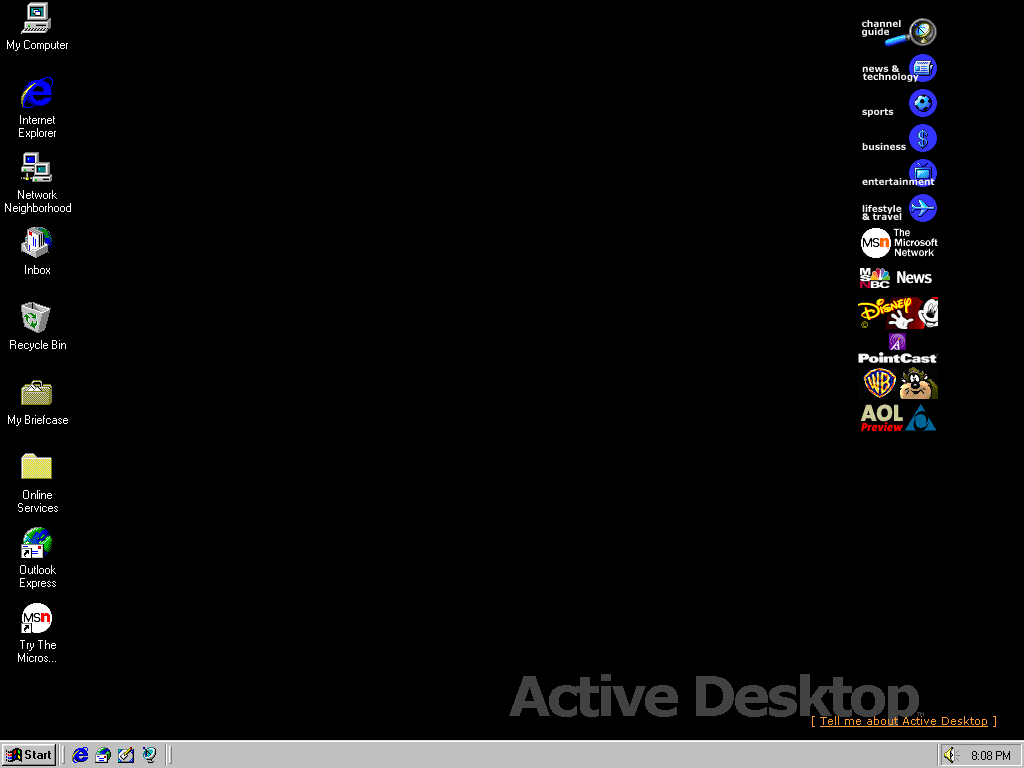Click the 8:08 PM system clock
Image resolution: width=1024 pixels, height=768 pixels.
coord(991,756)
